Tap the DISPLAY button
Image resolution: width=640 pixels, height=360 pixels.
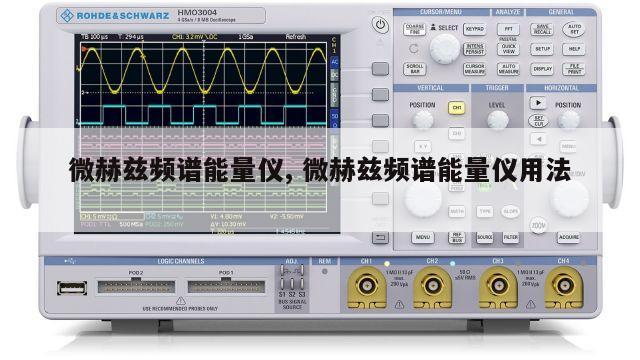tap(542, 69)
